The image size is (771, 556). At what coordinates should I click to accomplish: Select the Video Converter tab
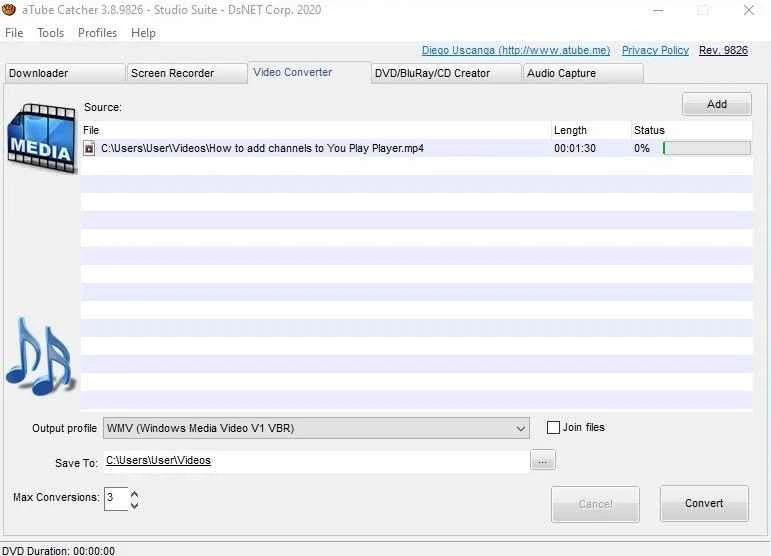[x=309, y=72]
